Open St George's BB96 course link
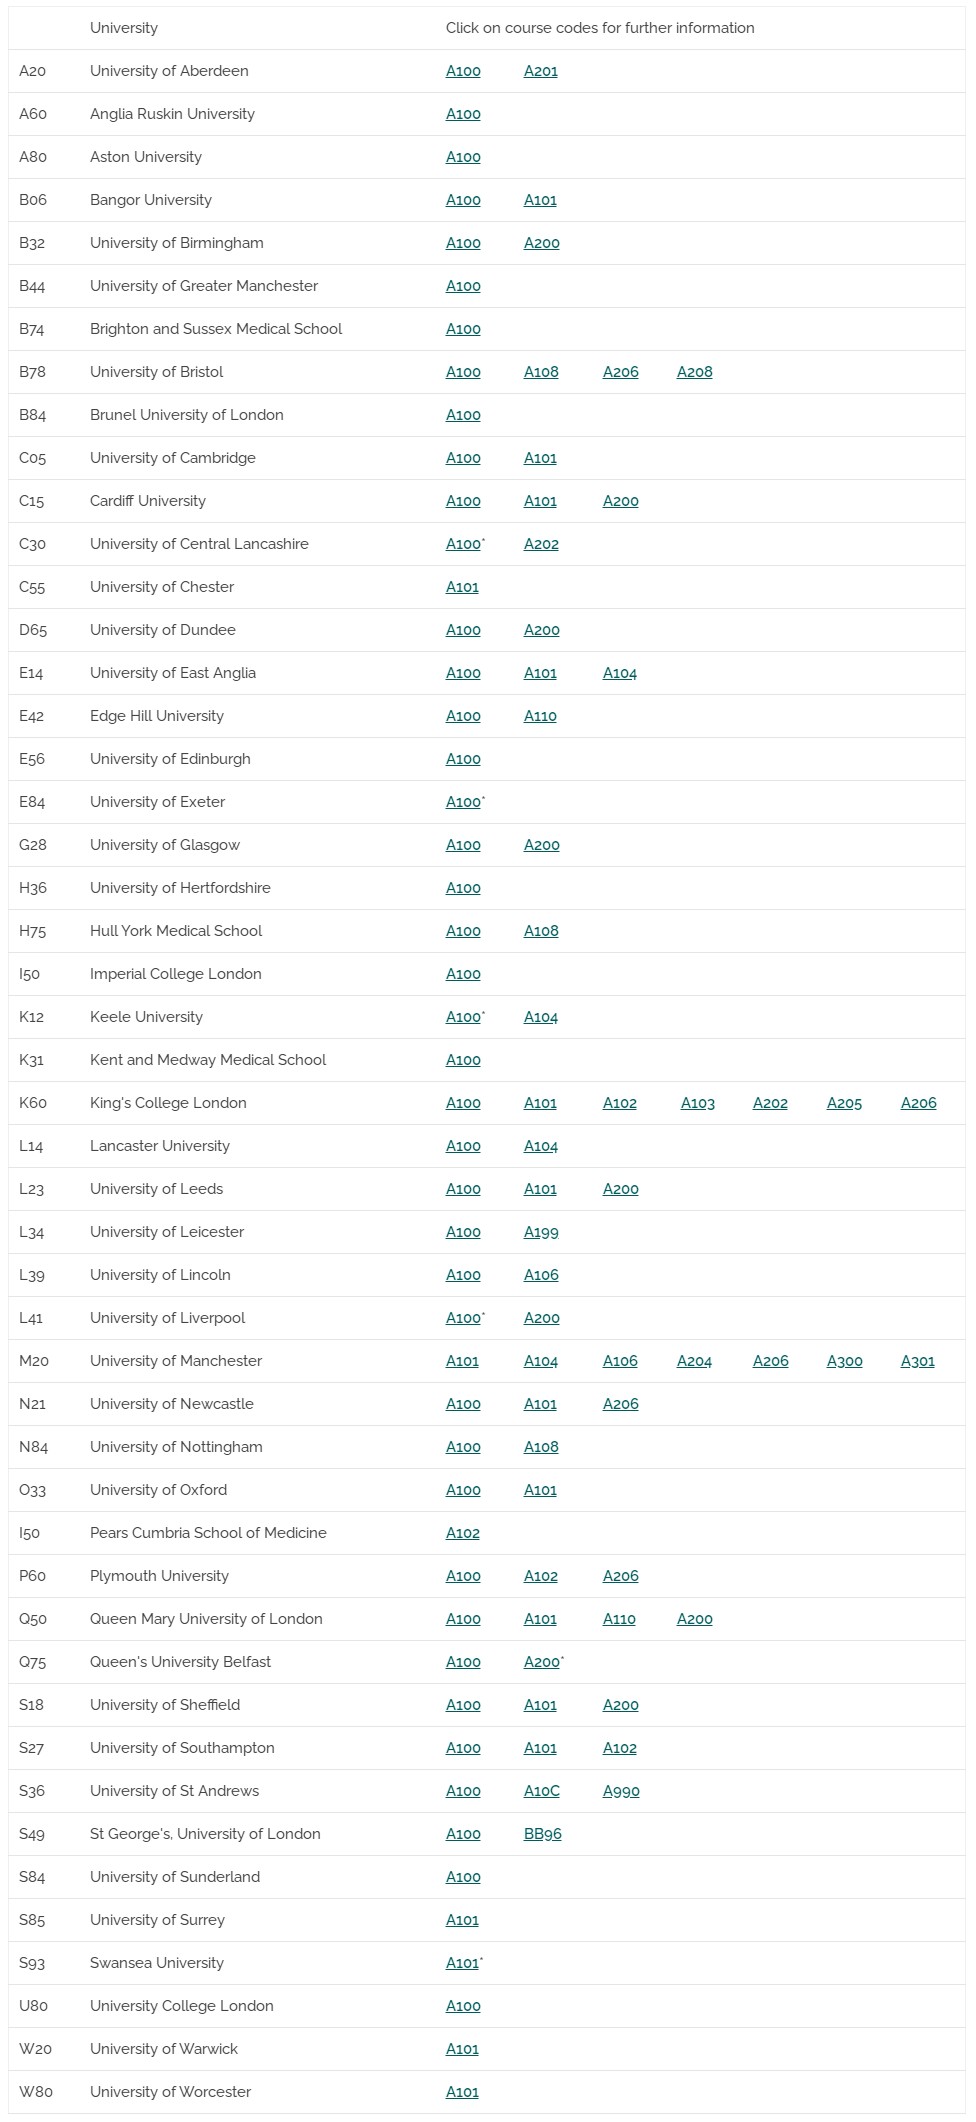Image resolution: width=976 pixels, height=2122 pixels. pyautogui.click(x=543, y=1834)
